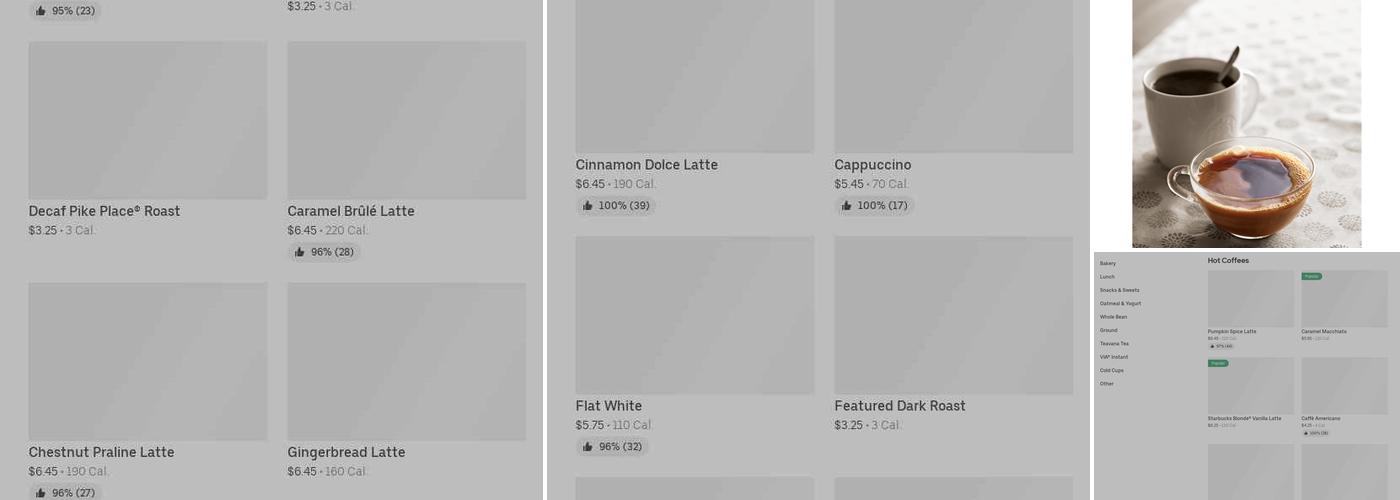Image resolution: width=1400 pixels, height=500 pixels.
Task: Click Popular badge on Starbucks Blonde Vanilla Latte
Action: (1218, 363)
